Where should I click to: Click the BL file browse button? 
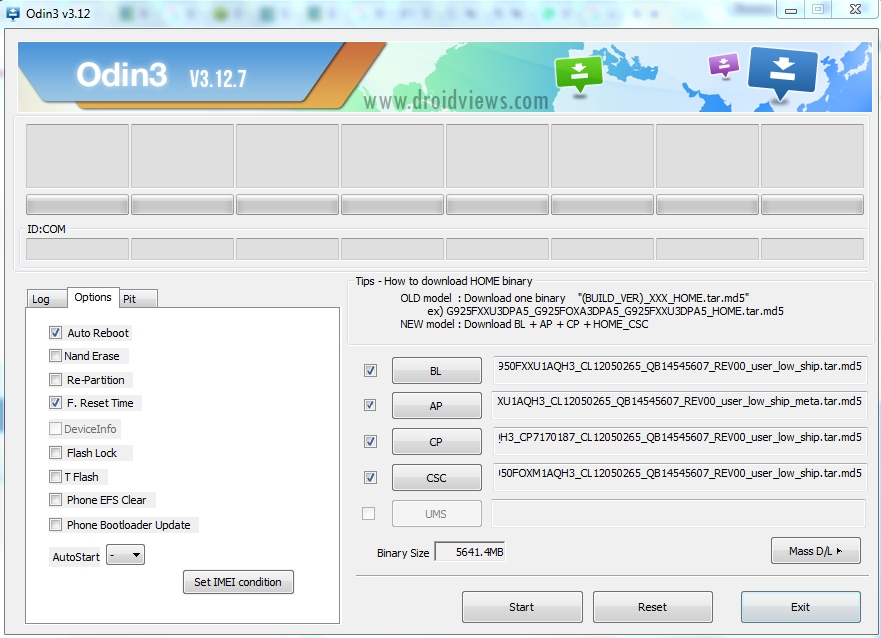[x=437, y=371]
